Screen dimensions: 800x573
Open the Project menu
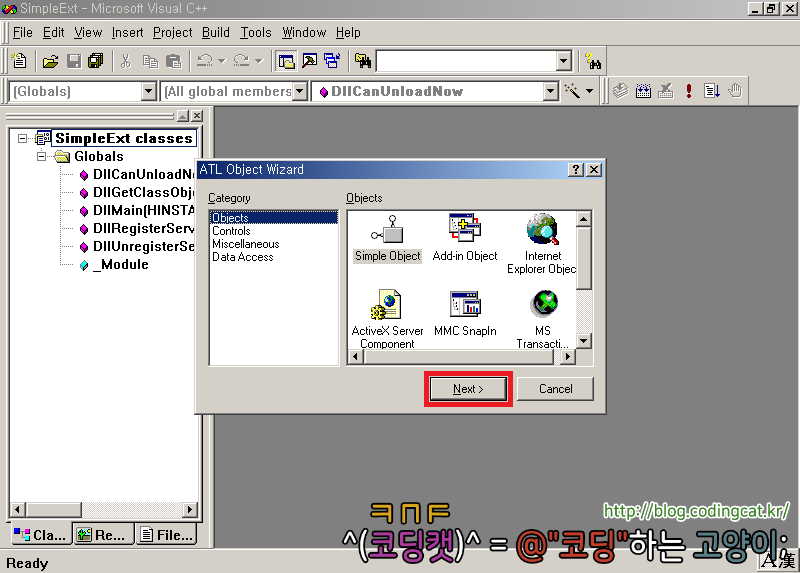(172, 33)
